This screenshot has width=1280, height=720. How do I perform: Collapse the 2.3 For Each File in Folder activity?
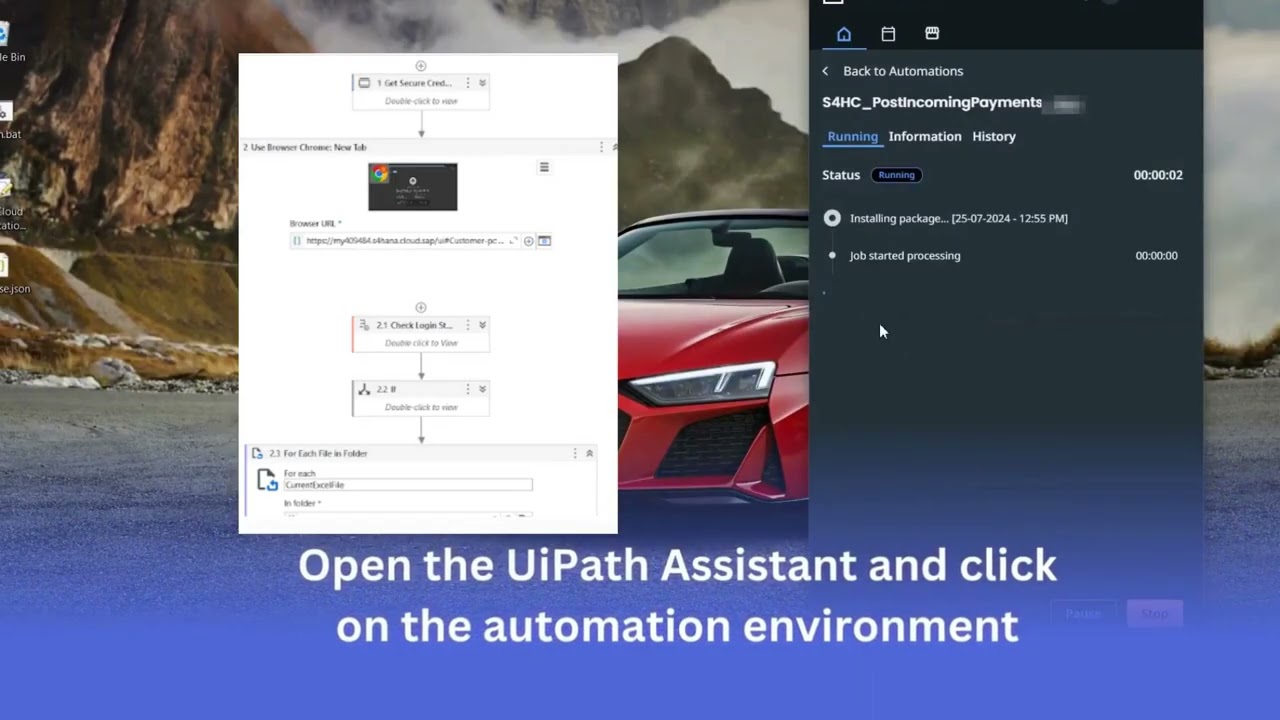pos(589,453)
